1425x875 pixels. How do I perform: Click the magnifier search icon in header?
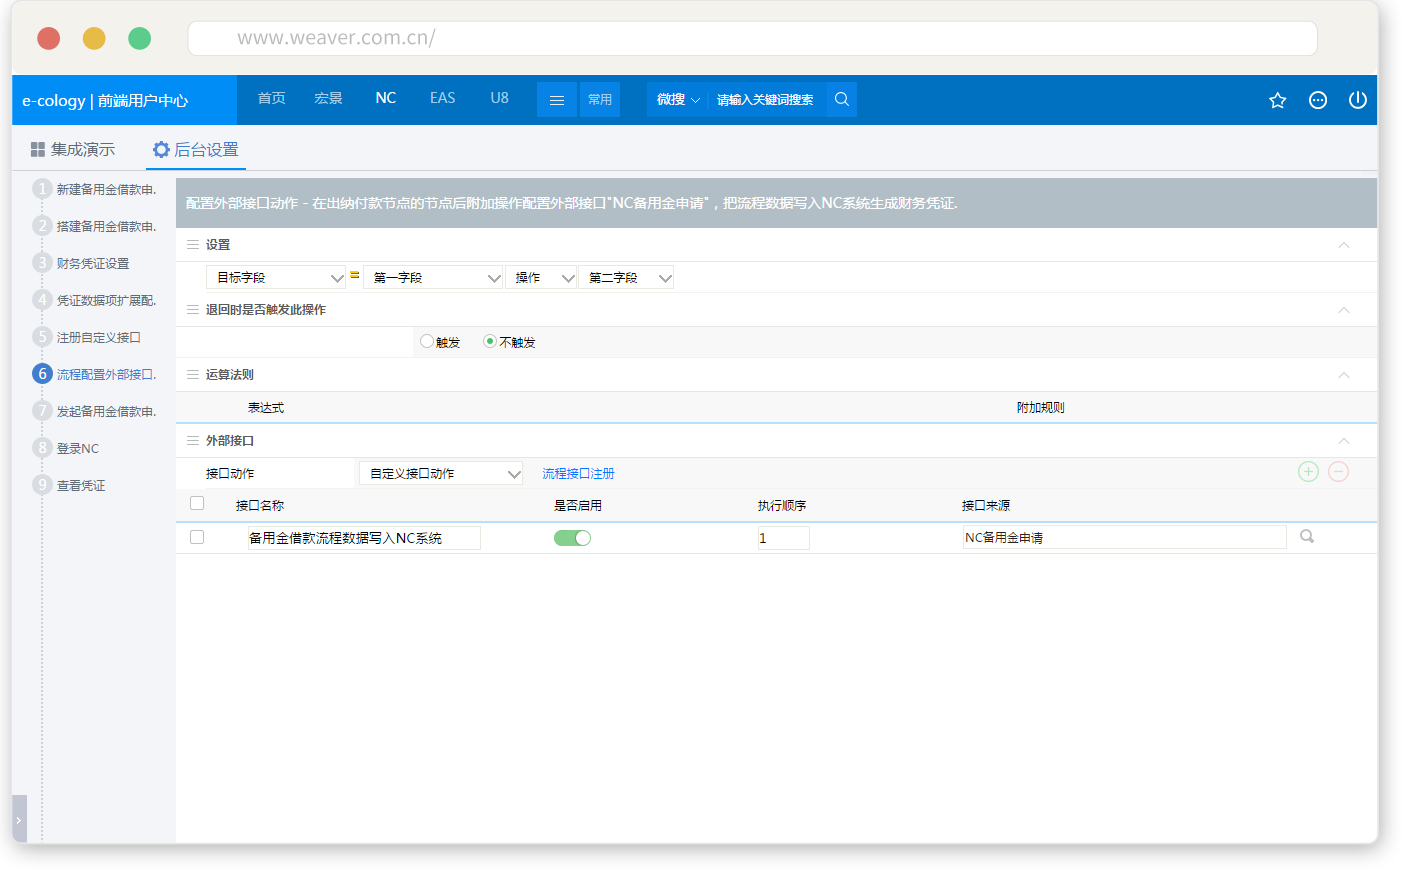(842, 99)
